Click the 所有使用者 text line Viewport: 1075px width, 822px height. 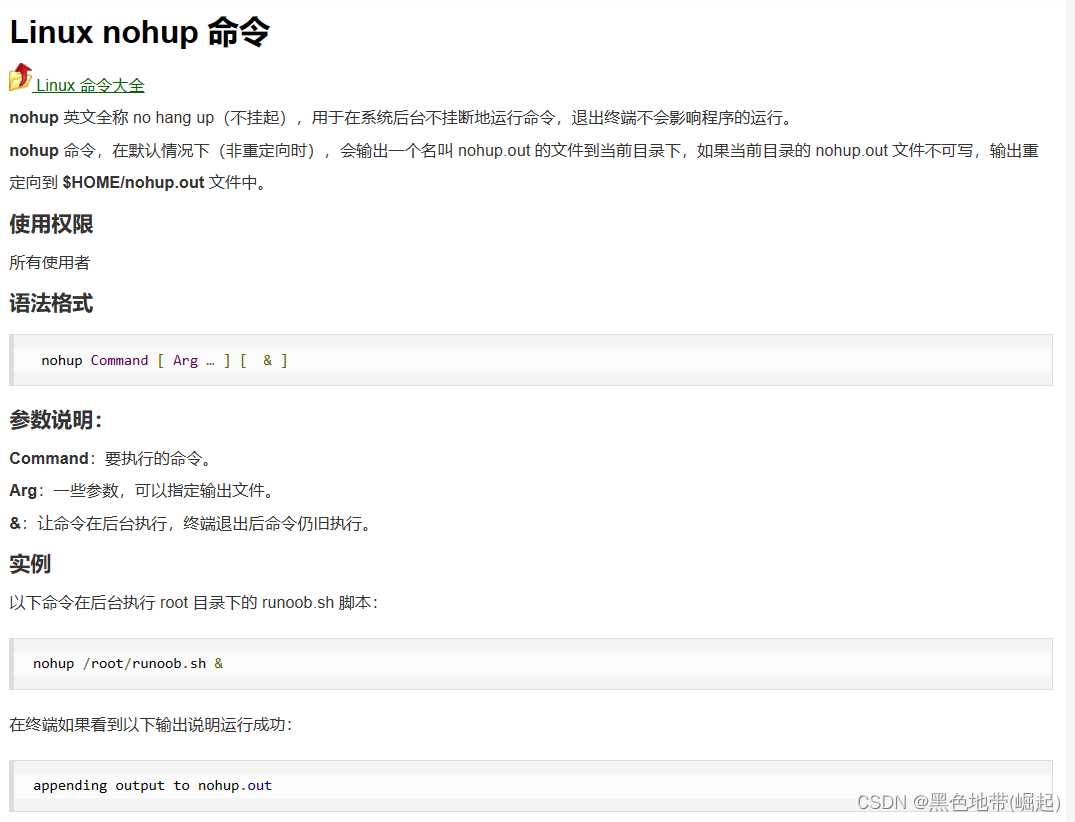(50, 262)
